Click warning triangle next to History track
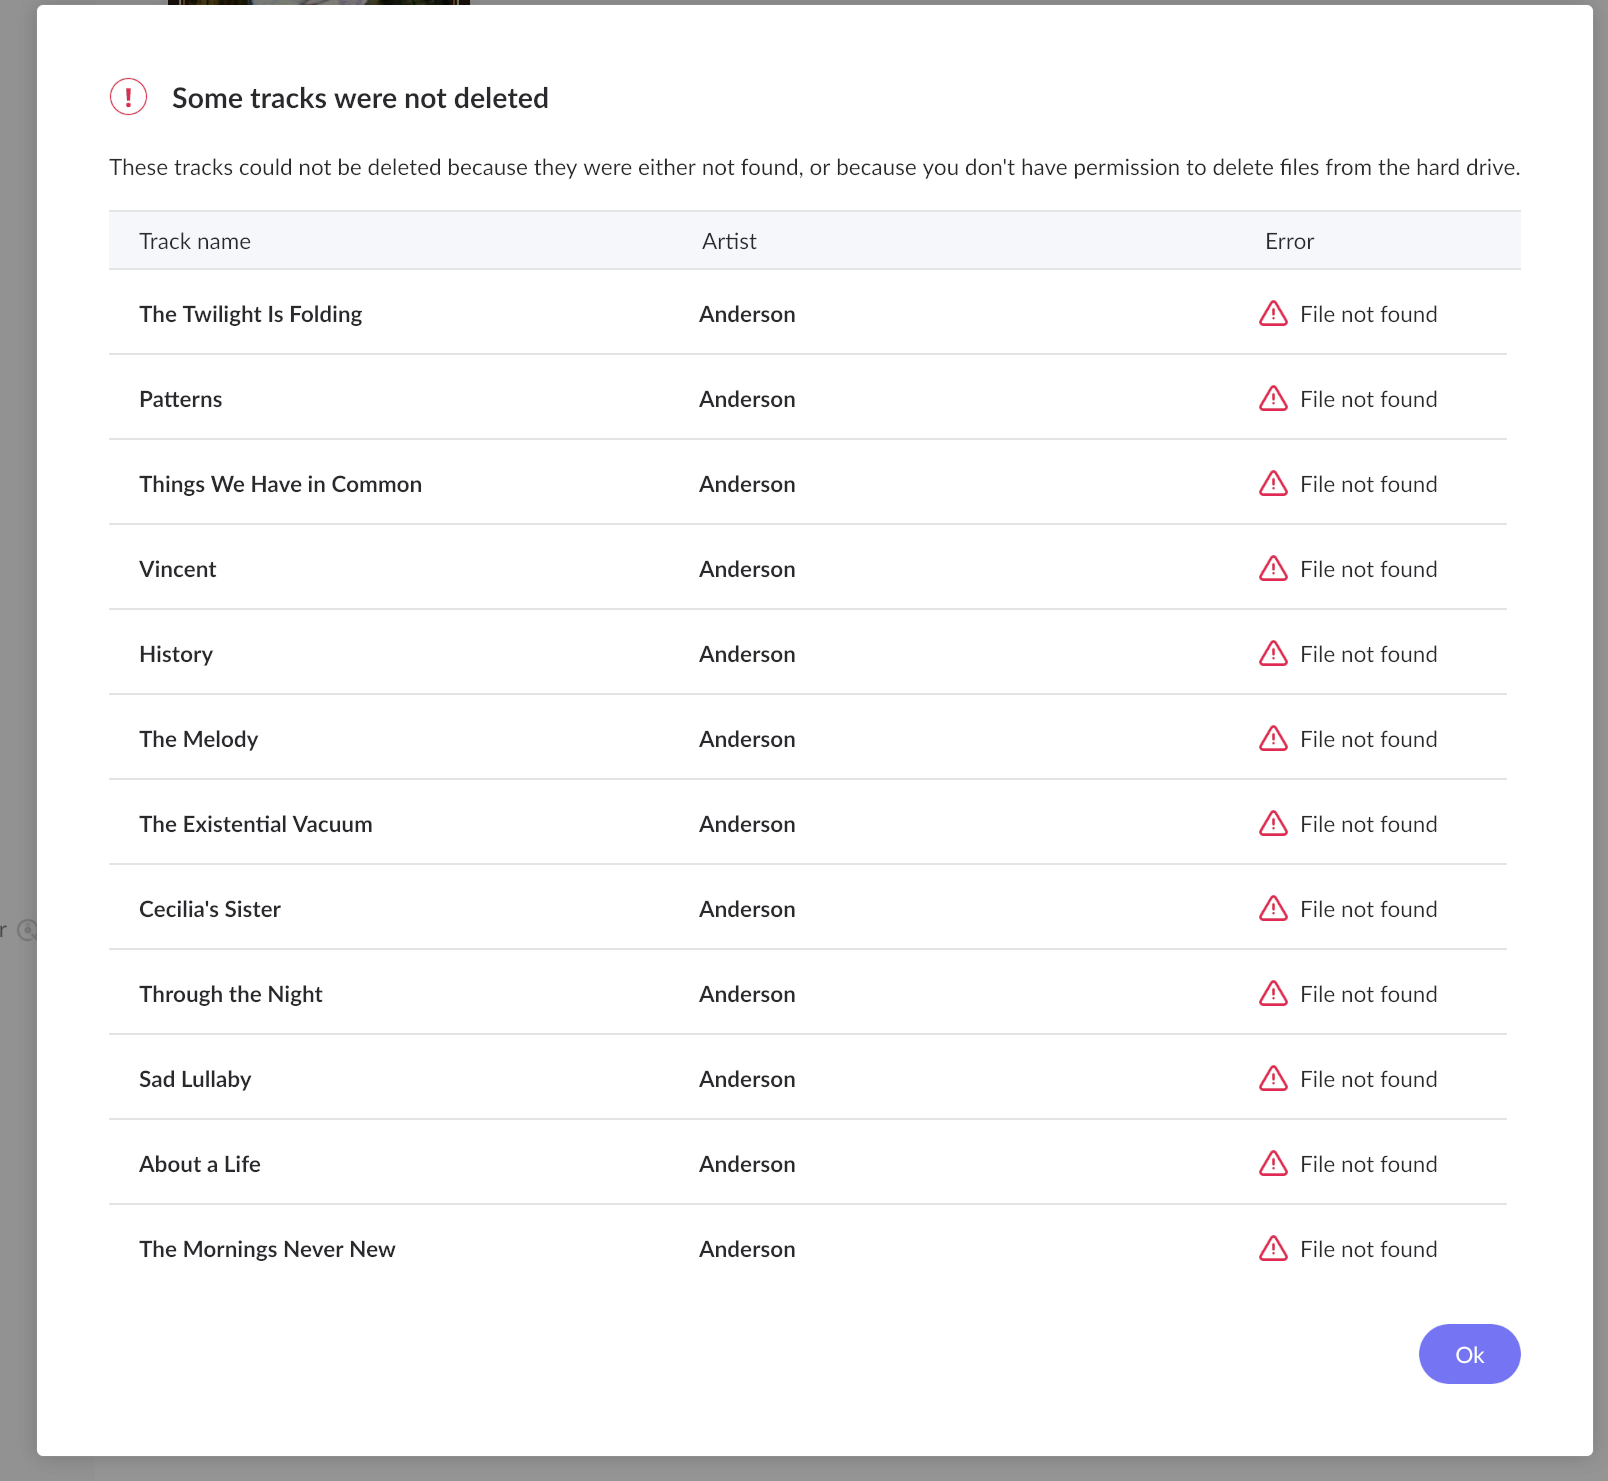 1273,654
